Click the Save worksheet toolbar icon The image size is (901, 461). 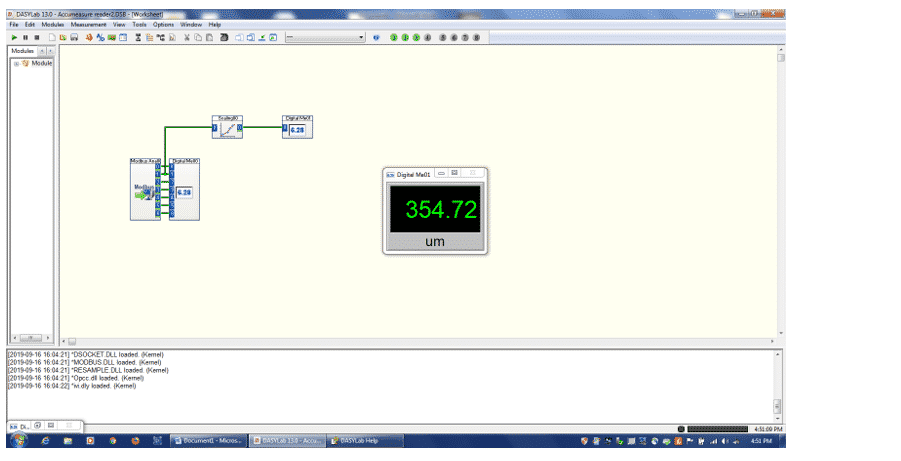pos(73,37)
